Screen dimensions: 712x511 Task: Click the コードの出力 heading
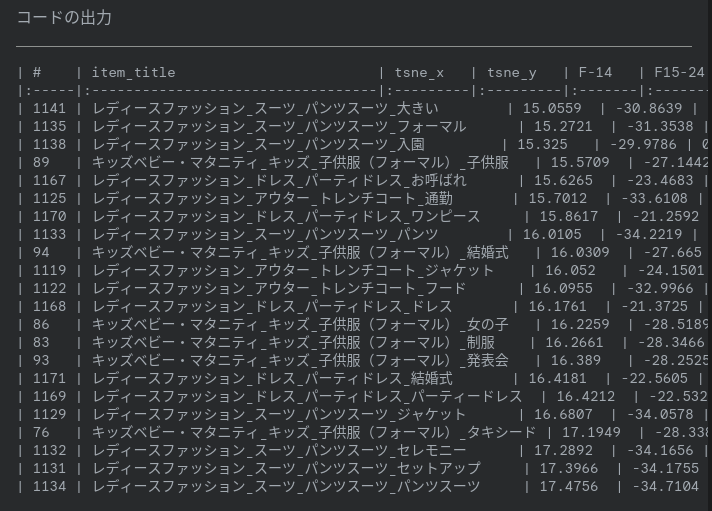pyautogui.click(x=64, y=18)
